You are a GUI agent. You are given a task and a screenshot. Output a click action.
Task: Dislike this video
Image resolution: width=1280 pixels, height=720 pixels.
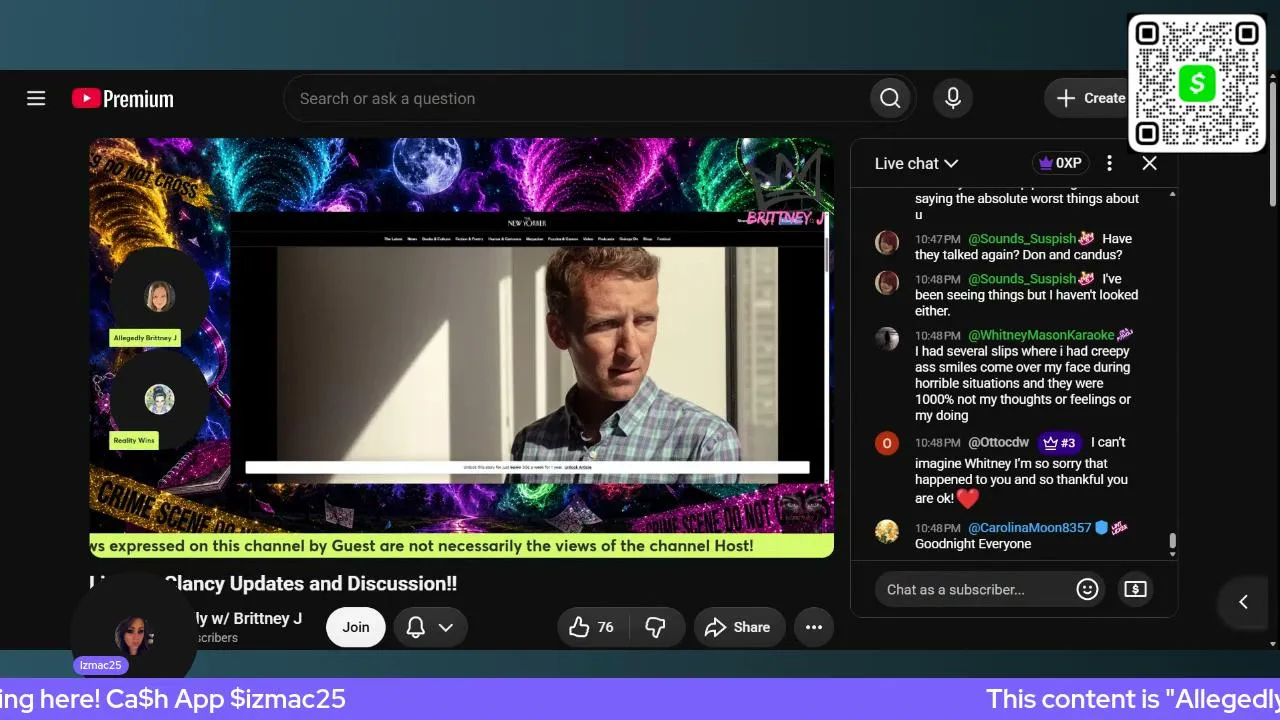(x=656, y=627)
